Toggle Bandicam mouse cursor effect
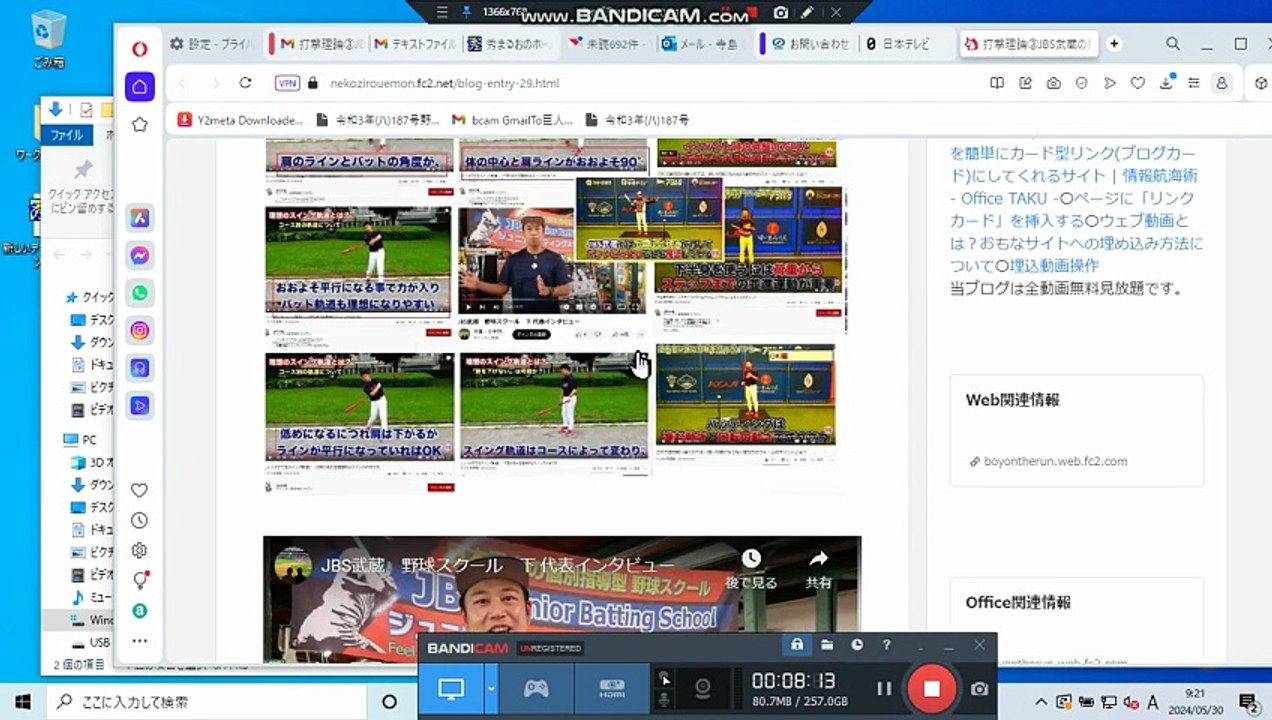The image size is (1272, 720). point(664,678)
